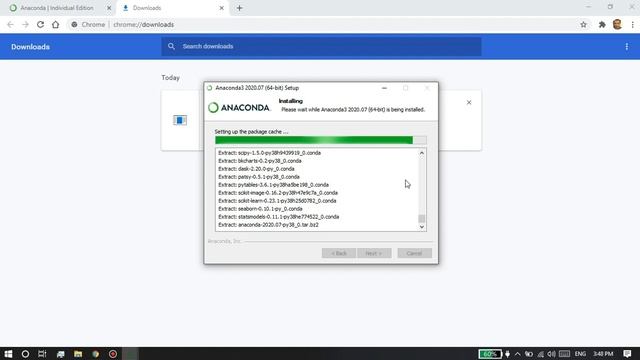Switch the ENG input language

coord(580,354)
